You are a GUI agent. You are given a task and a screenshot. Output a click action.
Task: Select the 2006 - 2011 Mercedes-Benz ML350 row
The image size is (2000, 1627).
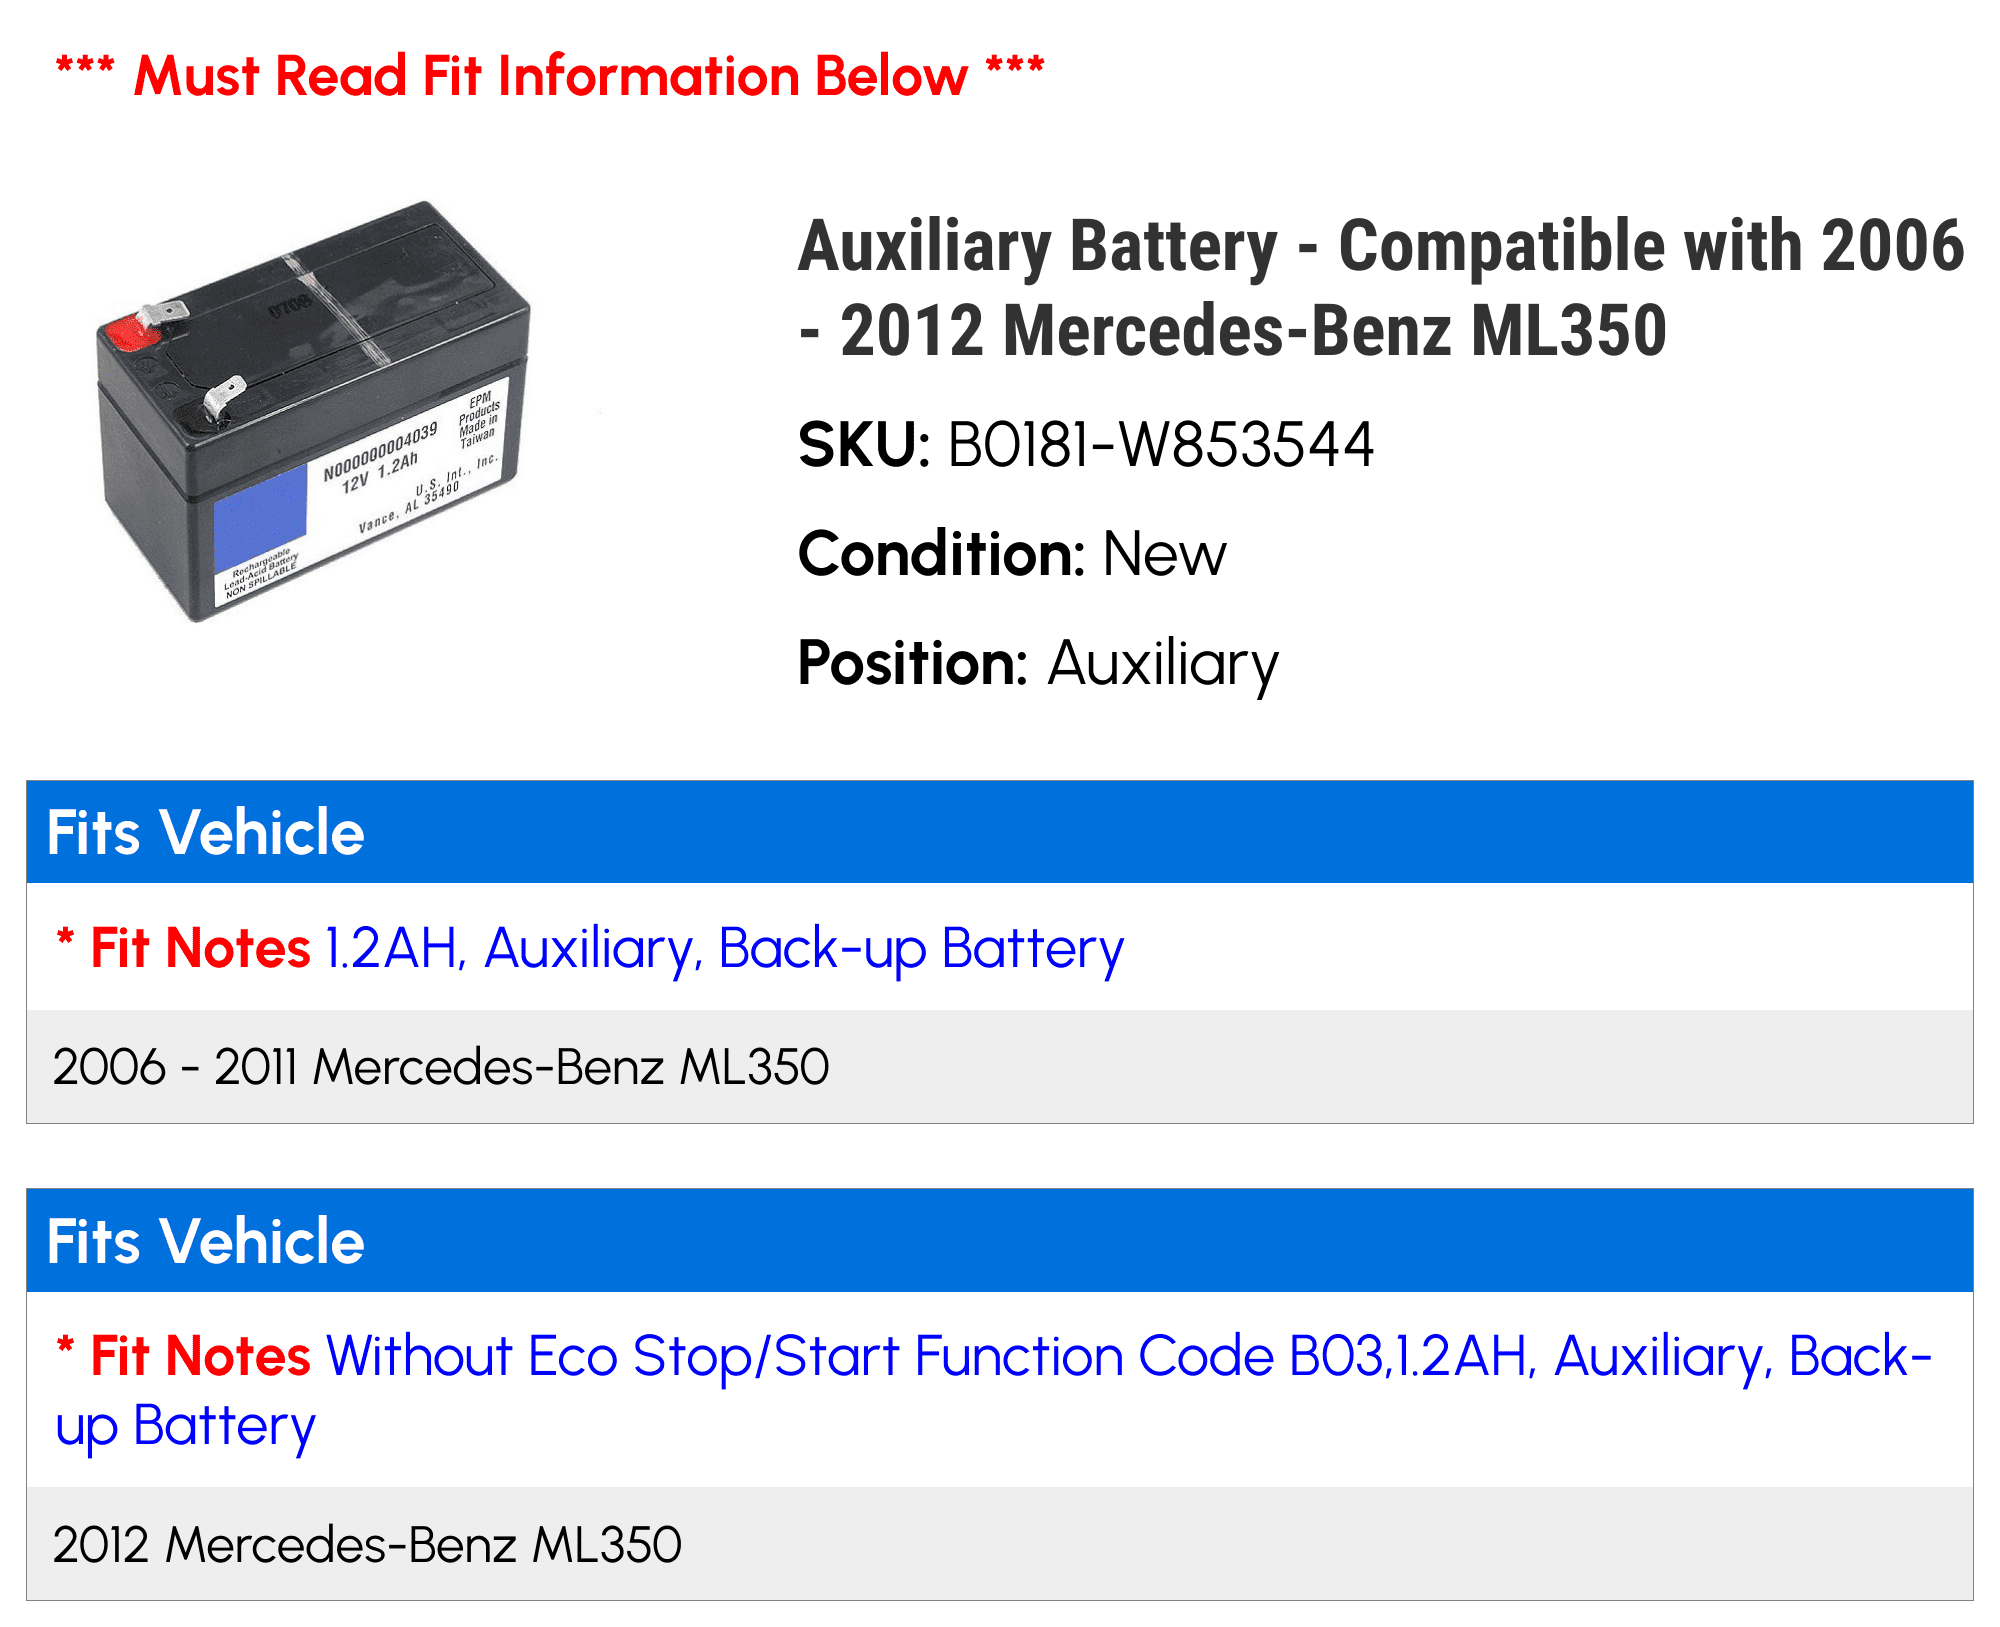(1000, 1066)
